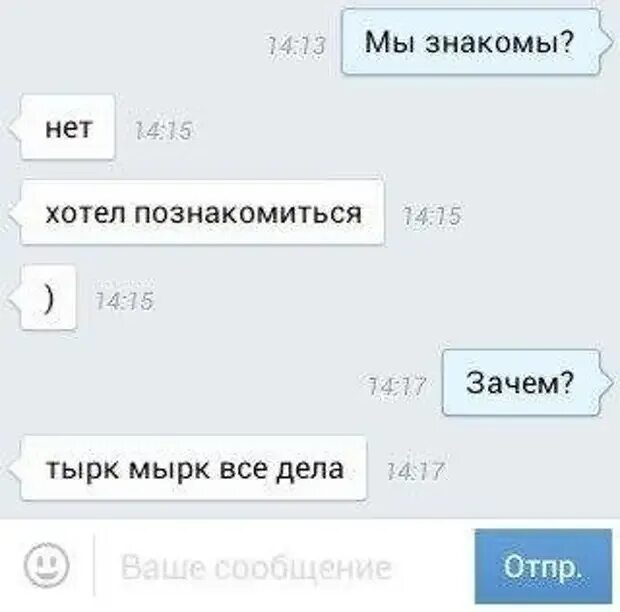620x612 pixels.
Task: Click the word познакомиться in the message
Action: point(248,213)
